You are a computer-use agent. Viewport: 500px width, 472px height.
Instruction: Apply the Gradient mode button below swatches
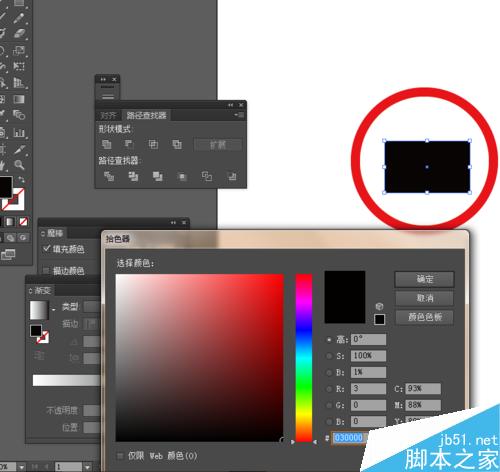[10, 222]
